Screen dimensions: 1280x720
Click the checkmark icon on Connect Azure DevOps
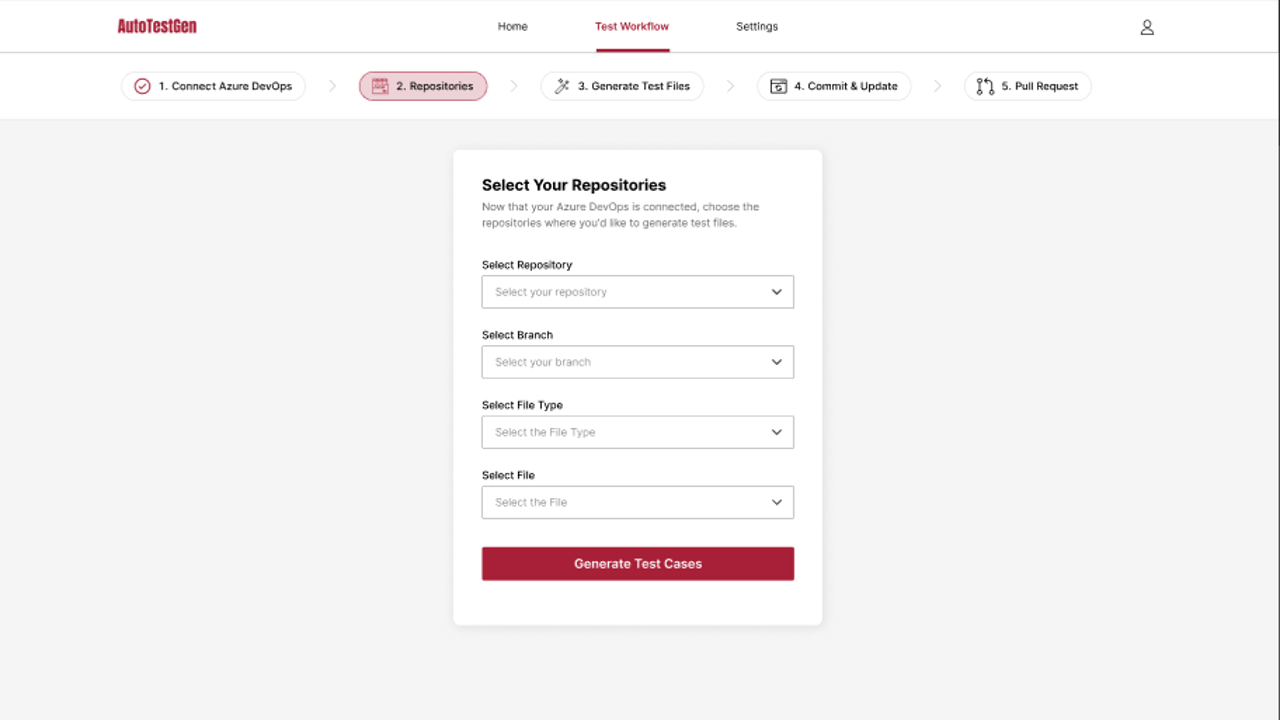(x=142, y=86)
